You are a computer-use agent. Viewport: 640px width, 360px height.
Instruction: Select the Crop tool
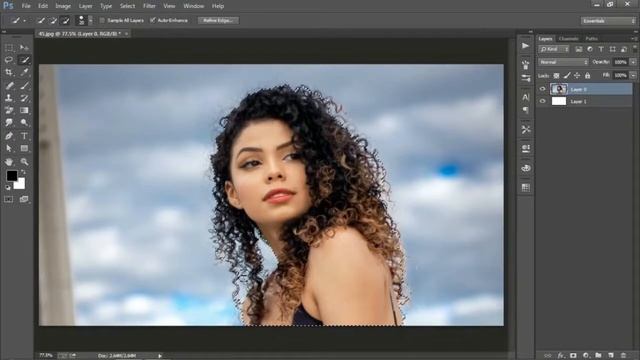(9, 73)
